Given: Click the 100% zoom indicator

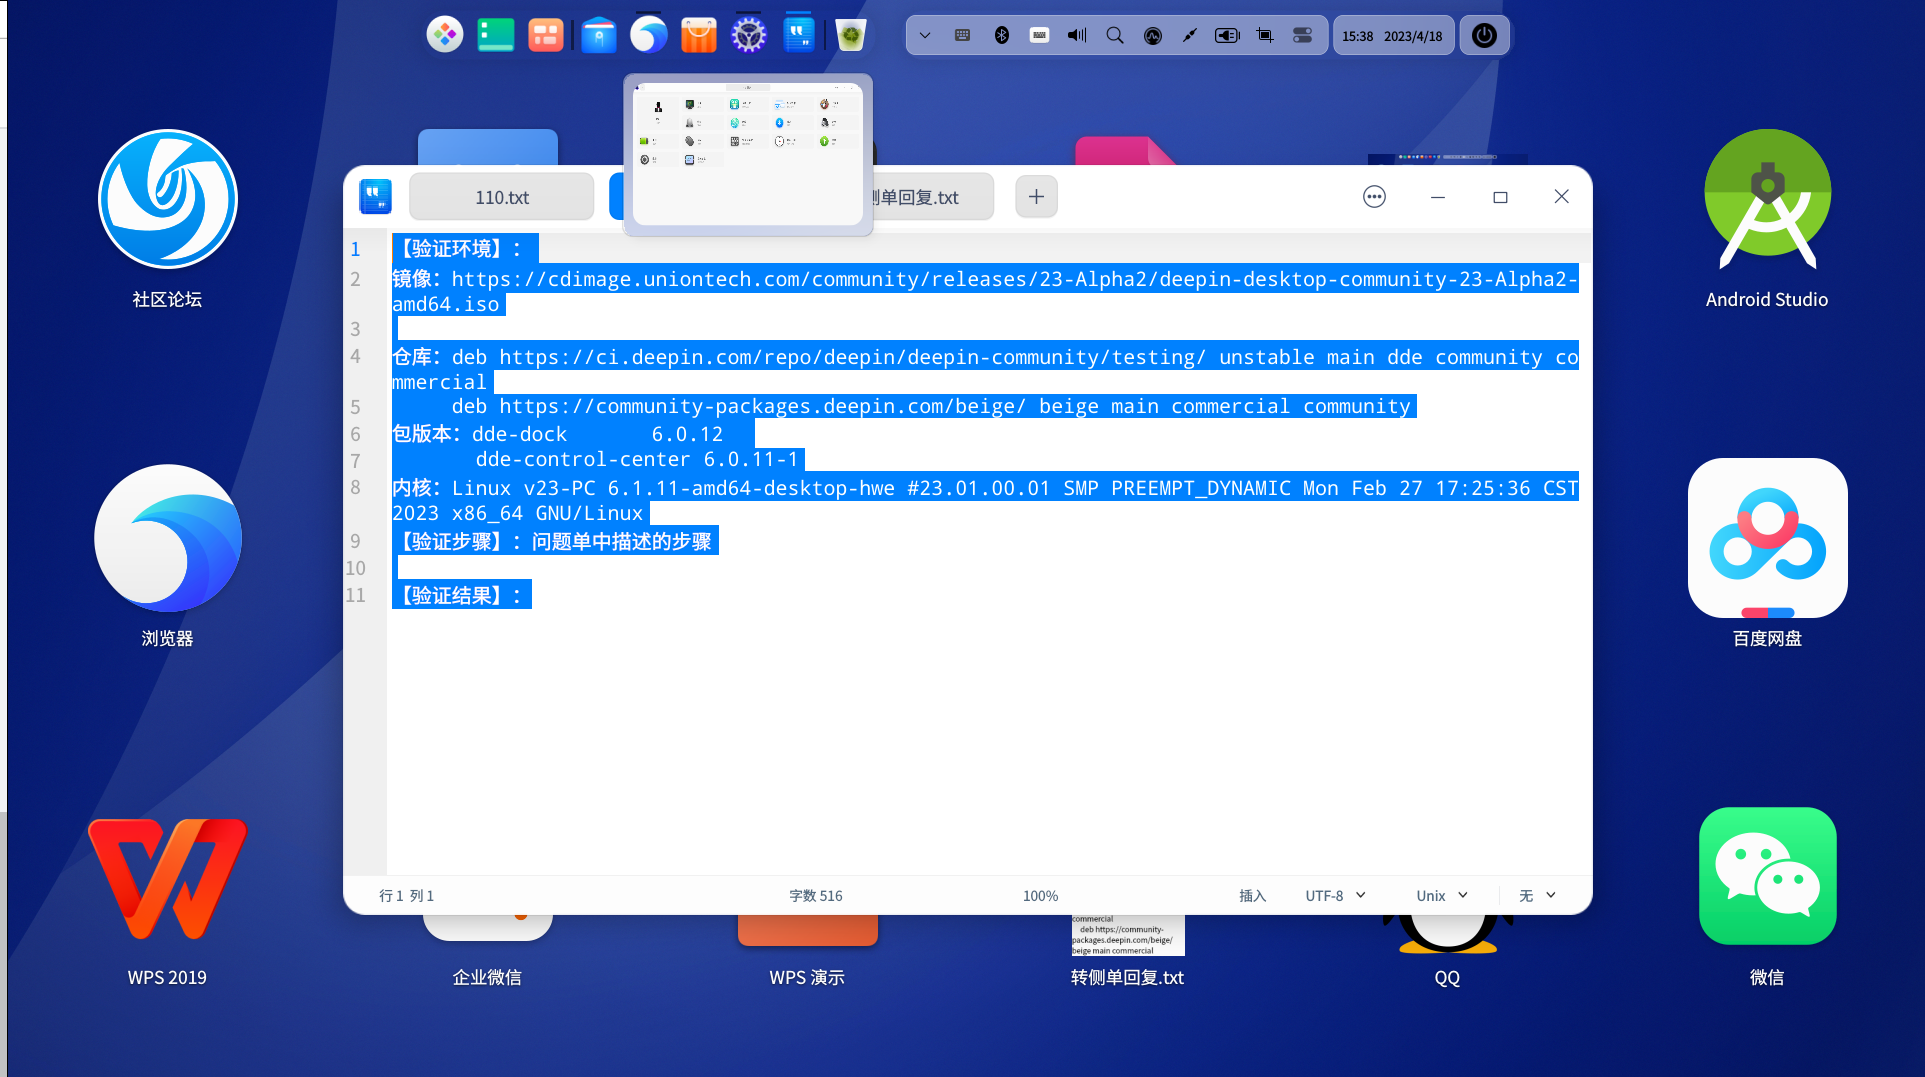Looking at the screenshot, I should click(1041, 895).
